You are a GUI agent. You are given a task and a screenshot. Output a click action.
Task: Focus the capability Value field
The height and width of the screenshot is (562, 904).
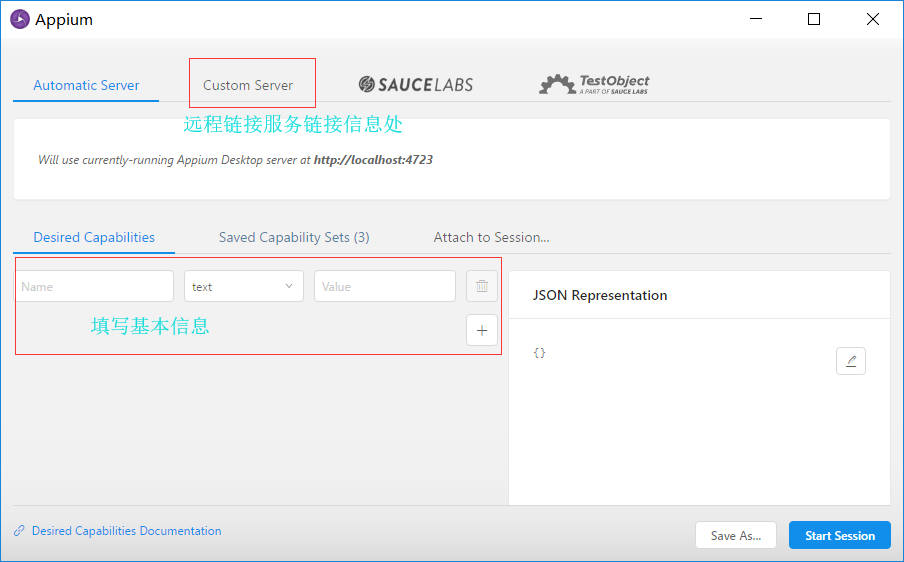pyautogui.click(x=385, y=286)
